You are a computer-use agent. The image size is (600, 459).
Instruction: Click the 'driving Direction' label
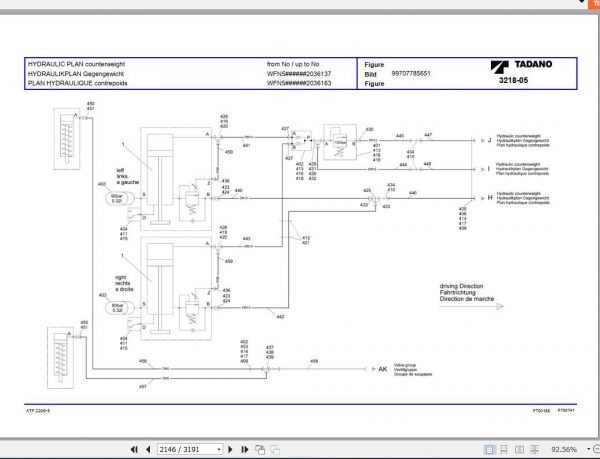[x=461, y=286]
